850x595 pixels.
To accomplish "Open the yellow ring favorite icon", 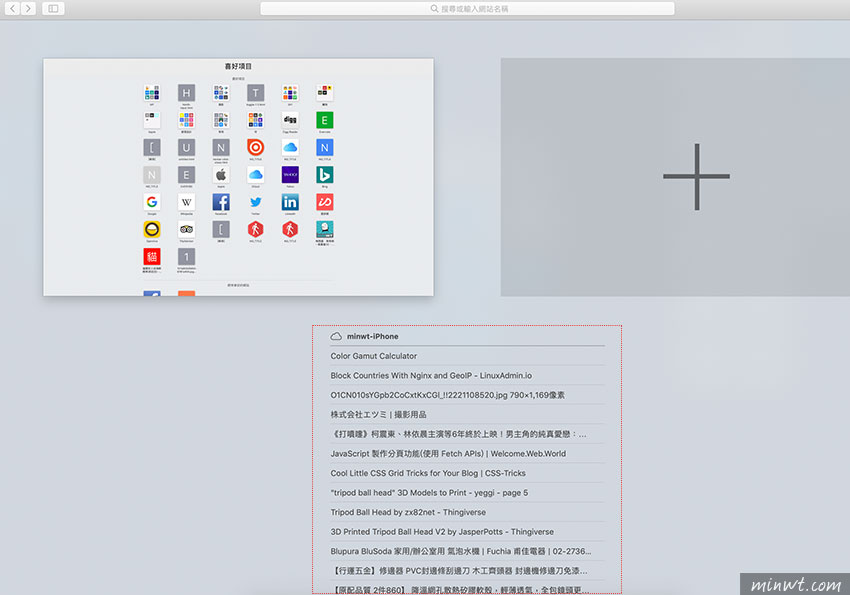I will [x=152, y=229].
